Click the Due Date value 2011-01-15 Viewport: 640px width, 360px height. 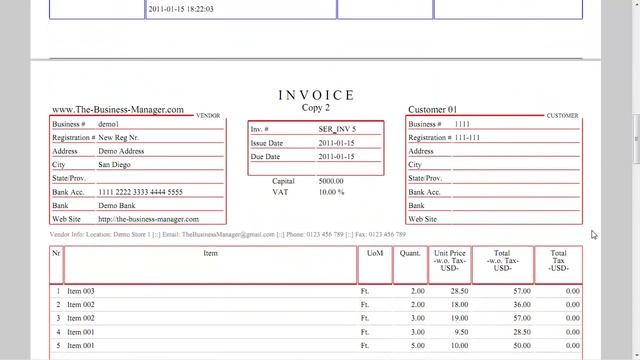point(336,157)
